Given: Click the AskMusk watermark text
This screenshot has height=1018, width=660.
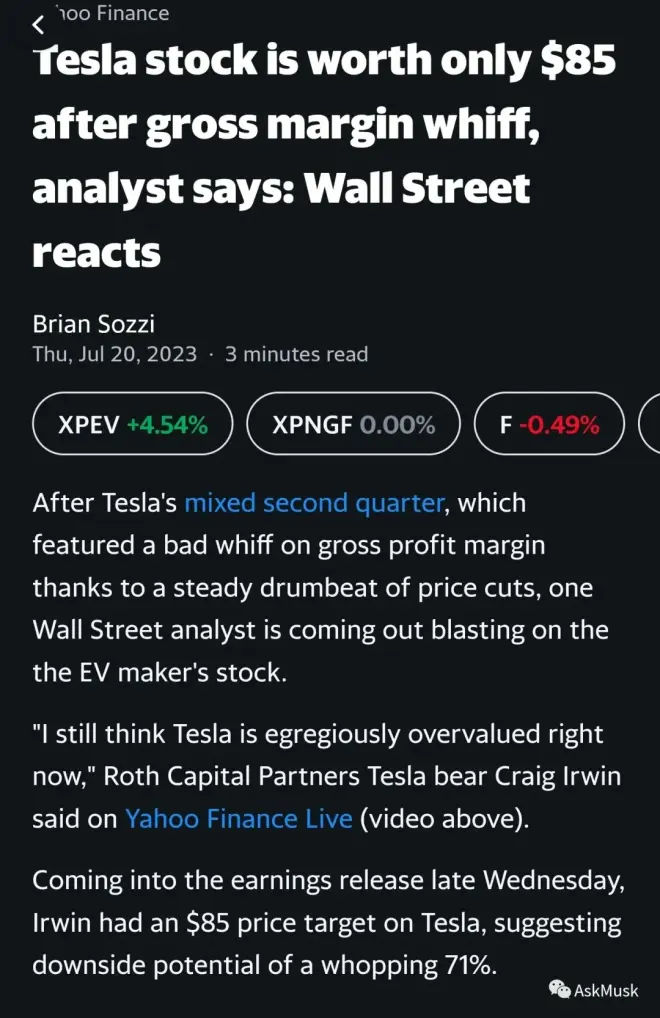Looking at the screenshot, I should click(607, 990).
